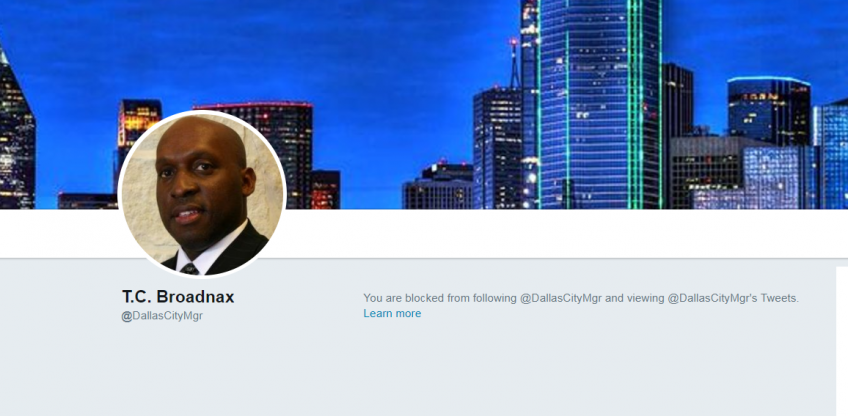Screen dimensions: 848x416
Task: Click "@DallasCityMgr's Tweets" in the blocked notice
Action: point(733,298)
